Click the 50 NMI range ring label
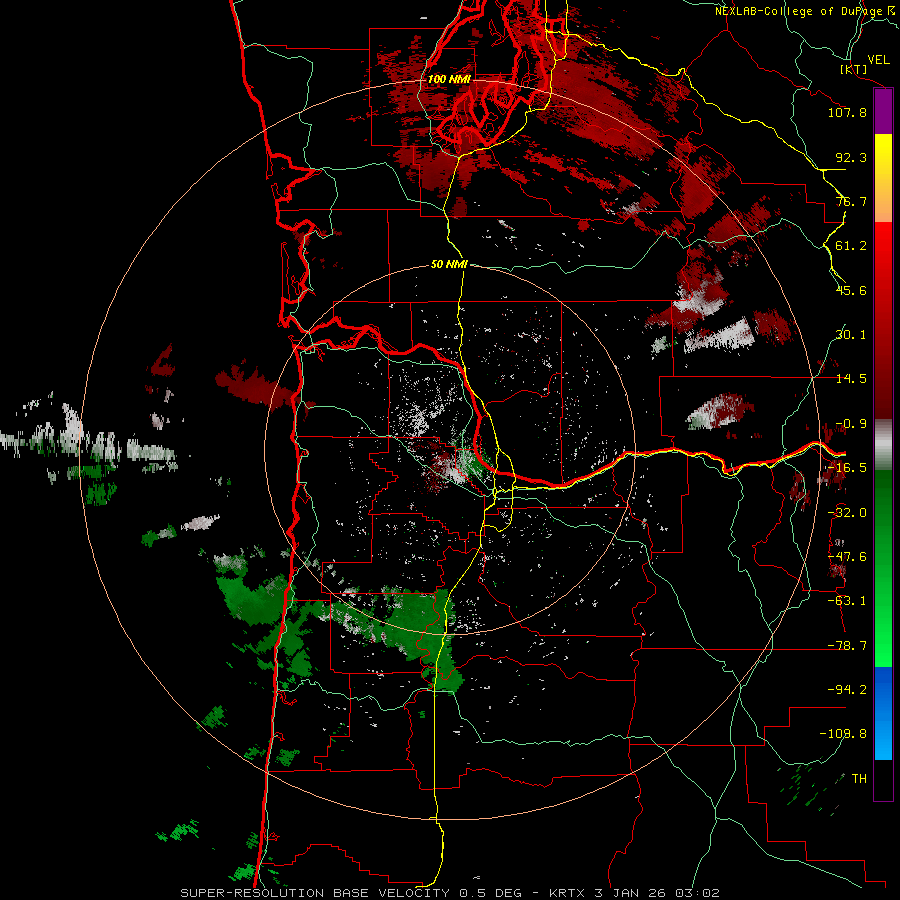The image size is (900, 900). pyautogui.click(x=449, y=264)
